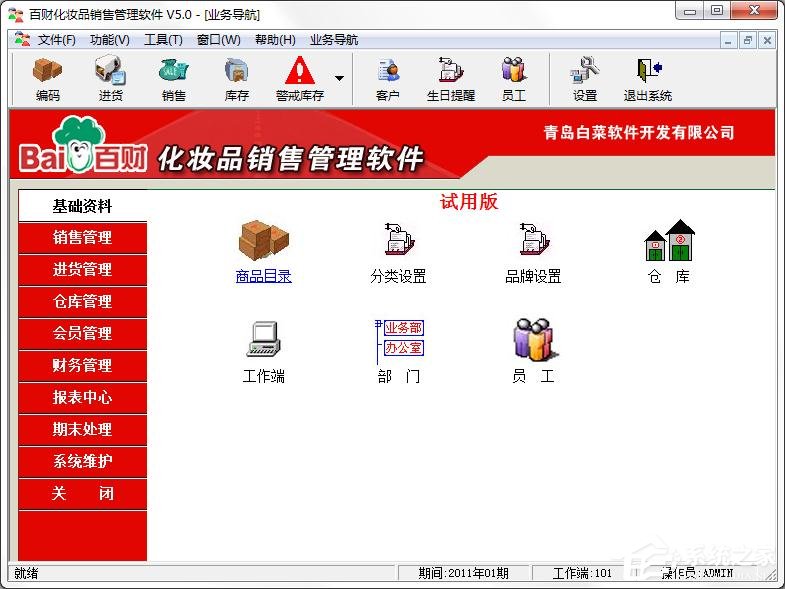
Task: Open the 功能(V) menu
Action: pyautogui.click(x=110, y=40)
